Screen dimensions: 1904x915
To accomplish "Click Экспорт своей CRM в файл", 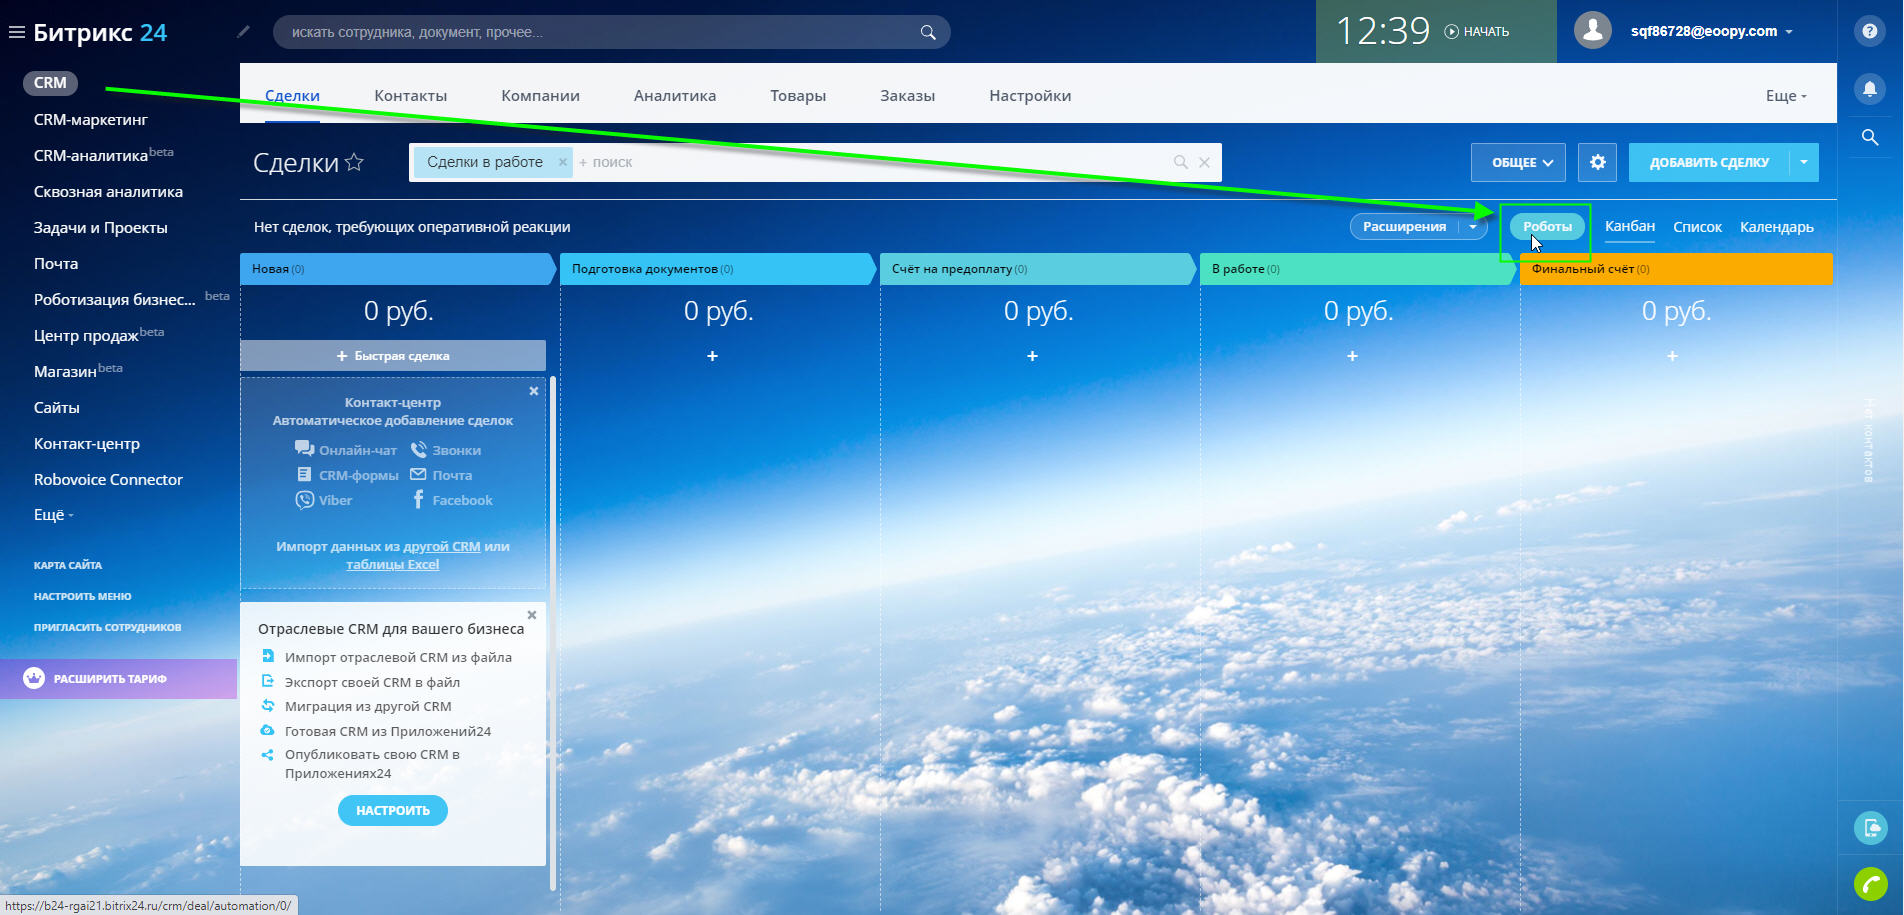I will tap(372, 682).
